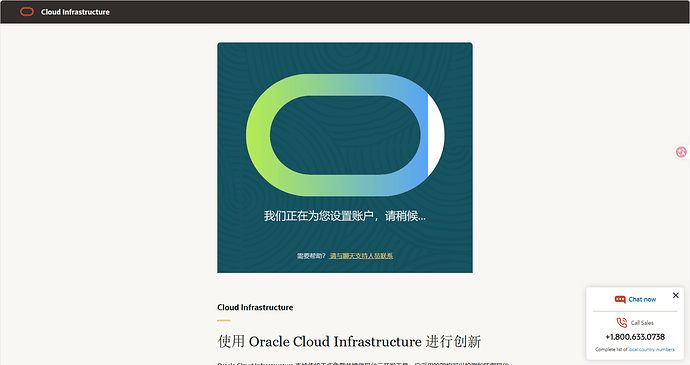Click the Cloud Infrastructure section heading
This screenshot has width=690, height=365.
click(x=255, y=307)
